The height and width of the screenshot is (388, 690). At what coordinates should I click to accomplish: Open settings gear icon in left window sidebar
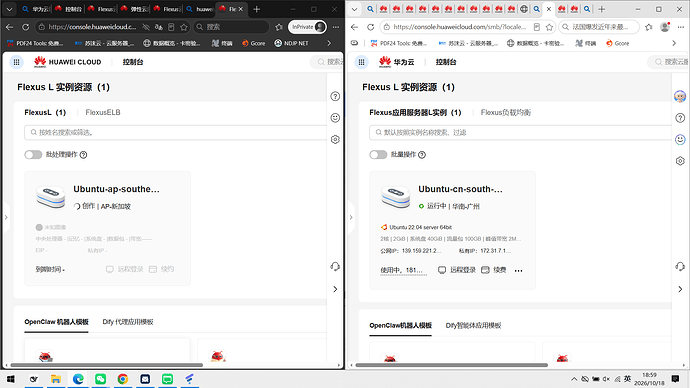click(x=335, y=139)
